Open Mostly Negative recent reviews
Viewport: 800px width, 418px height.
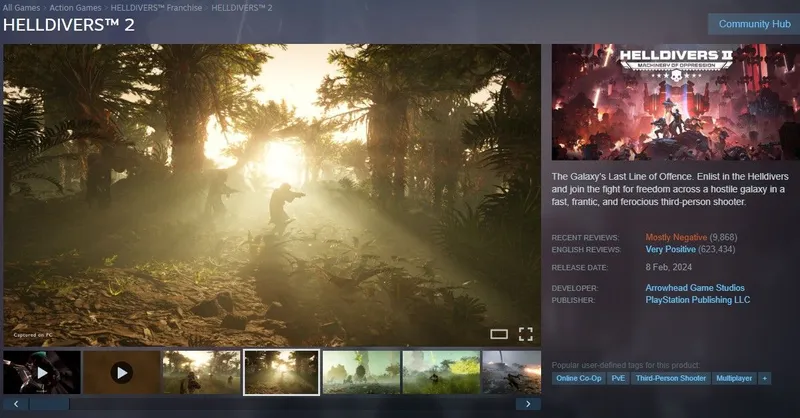coord(676,237)
